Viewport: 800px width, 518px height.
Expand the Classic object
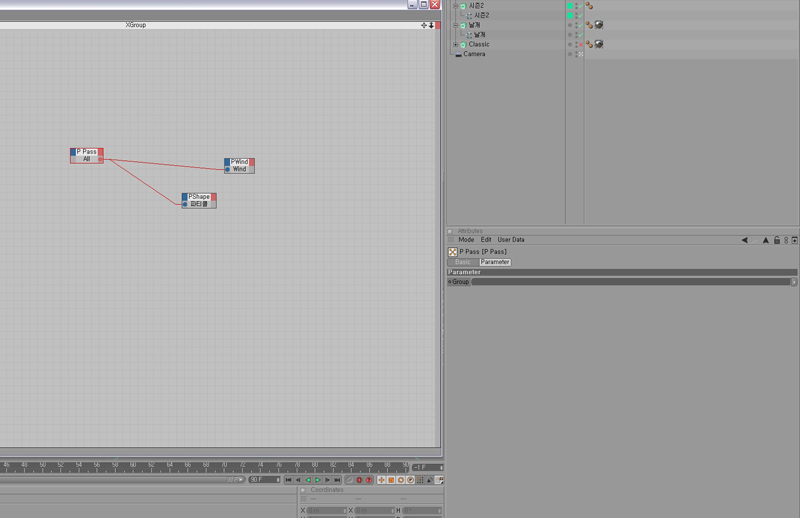[x=456, y=44]
